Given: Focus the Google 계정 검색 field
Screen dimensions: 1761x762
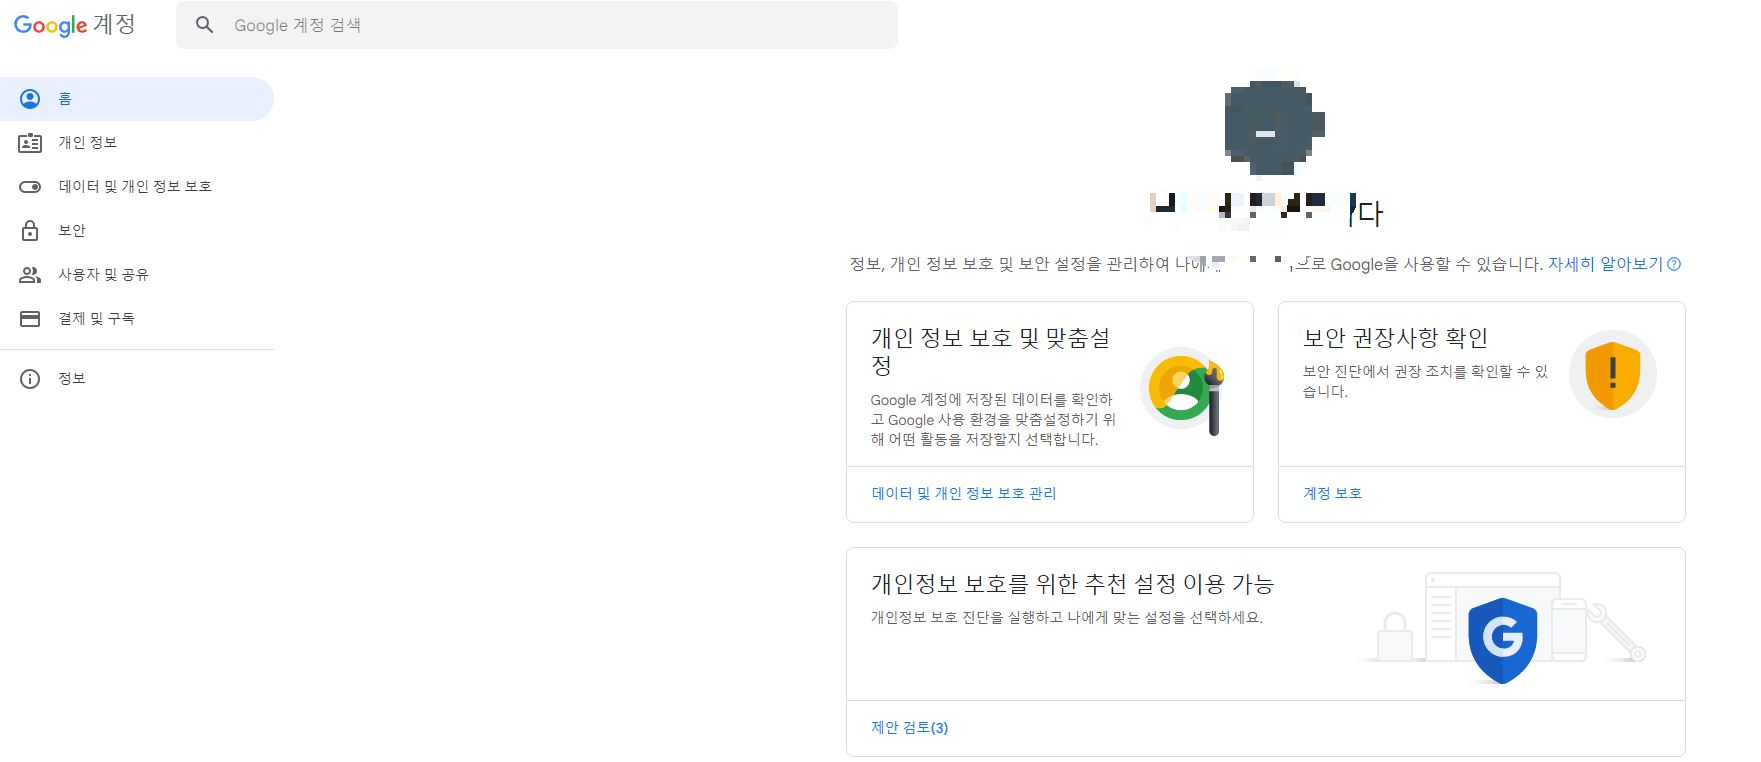Looking at the screenshot, I should 537,25.
